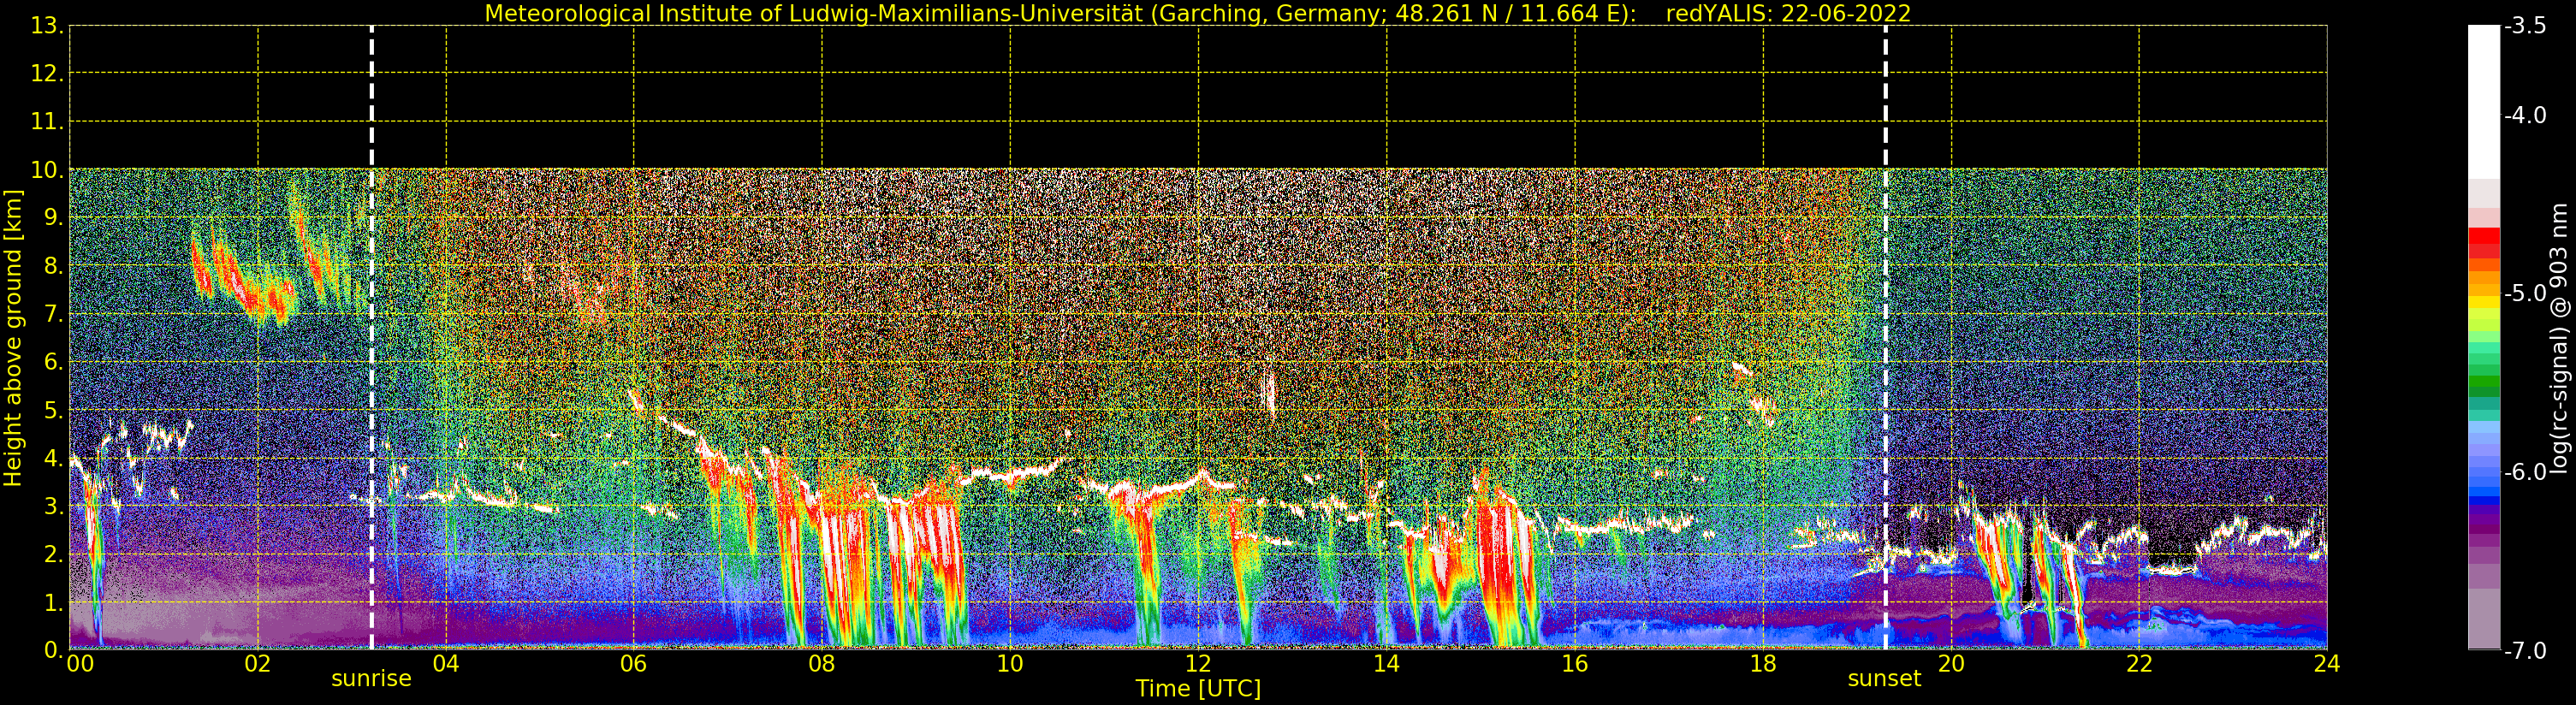Click the colorbar tick label -6.0

tap(2525, 472)
